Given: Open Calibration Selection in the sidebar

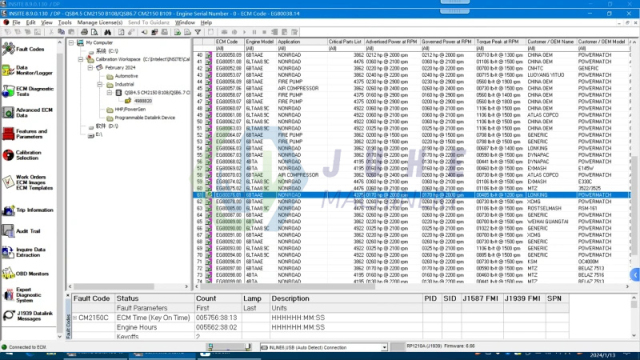Looking at the screenshot, I should pos(22,155).
